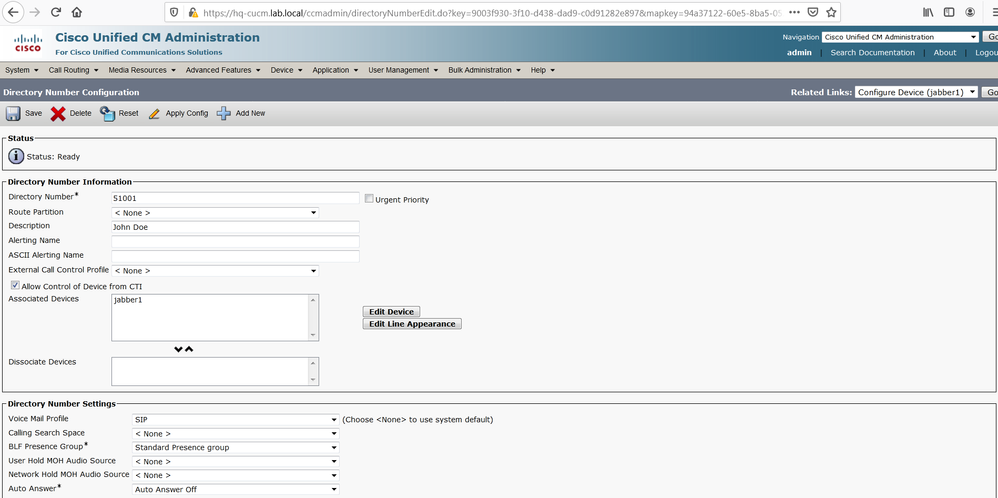Click the tracking protection shield icon

[x=175, y=12]
